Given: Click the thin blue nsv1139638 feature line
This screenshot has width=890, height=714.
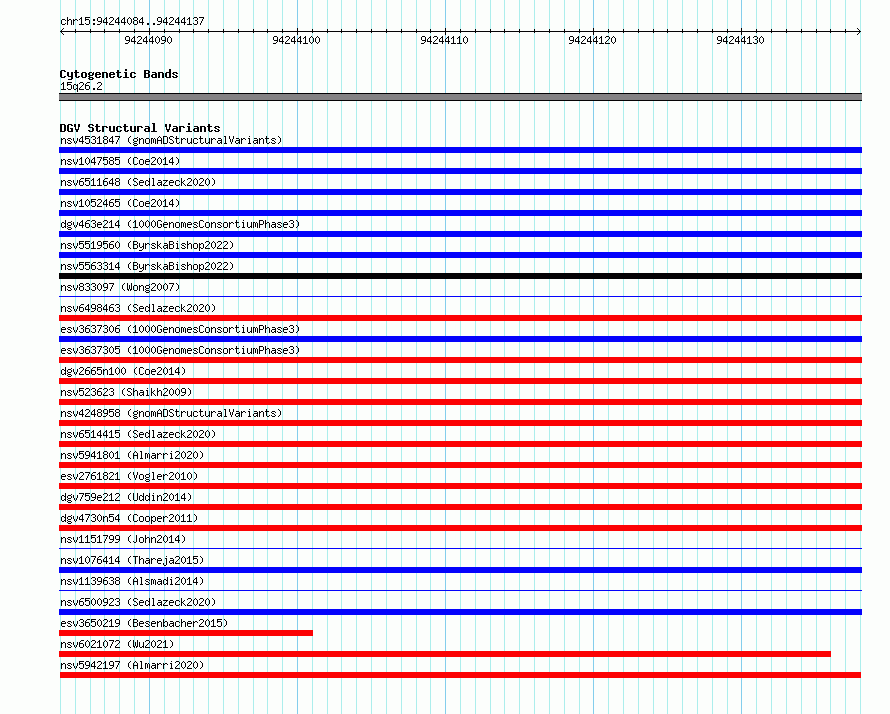Looking at the screenshot, I should click(460, 590).
